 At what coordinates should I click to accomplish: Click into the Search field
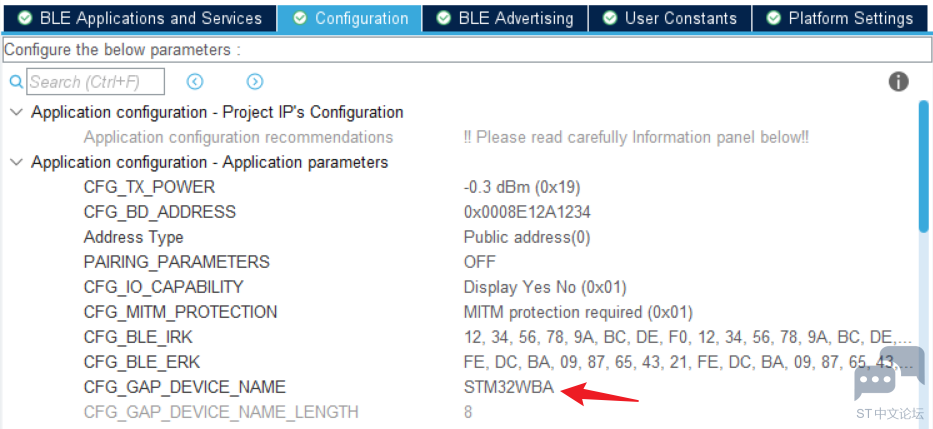(x=95, y=82)
